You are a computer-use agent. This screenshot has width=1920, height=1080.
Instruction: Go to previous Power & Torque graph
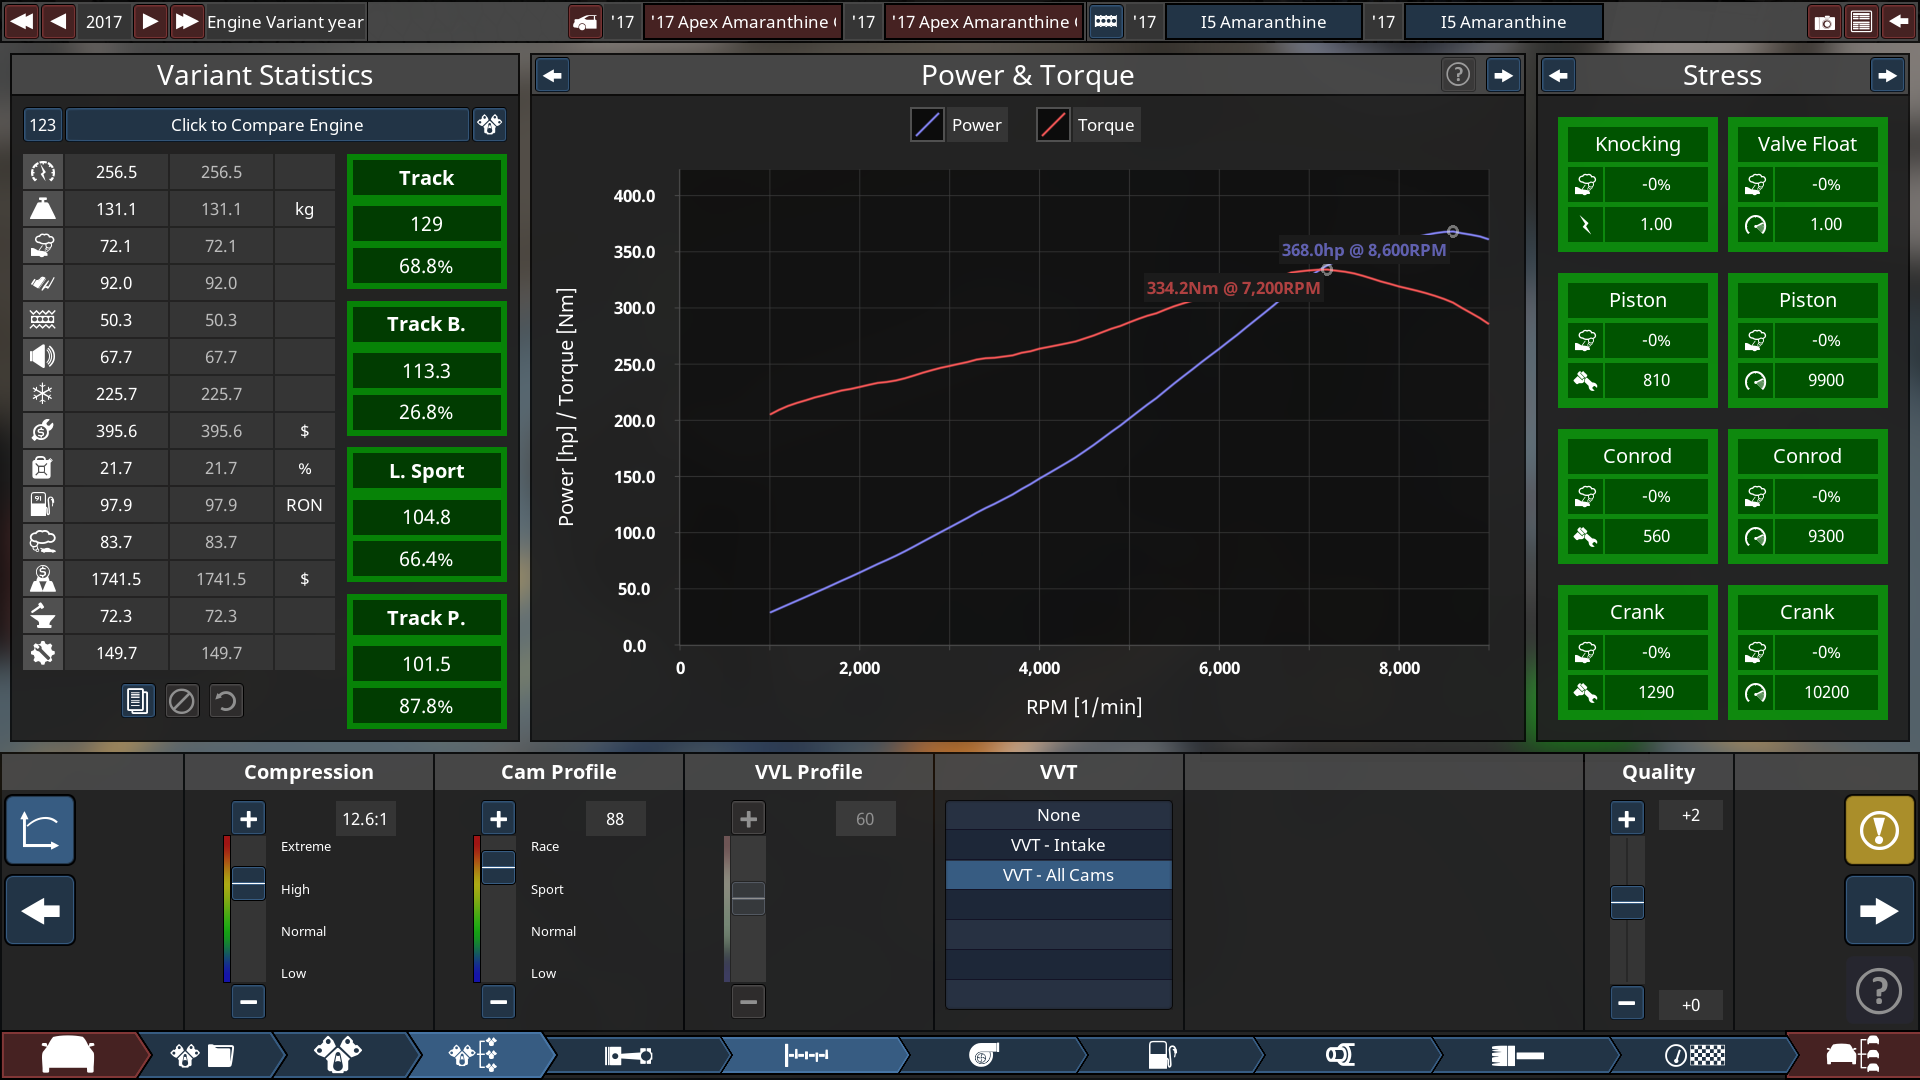tap(553, 75)
